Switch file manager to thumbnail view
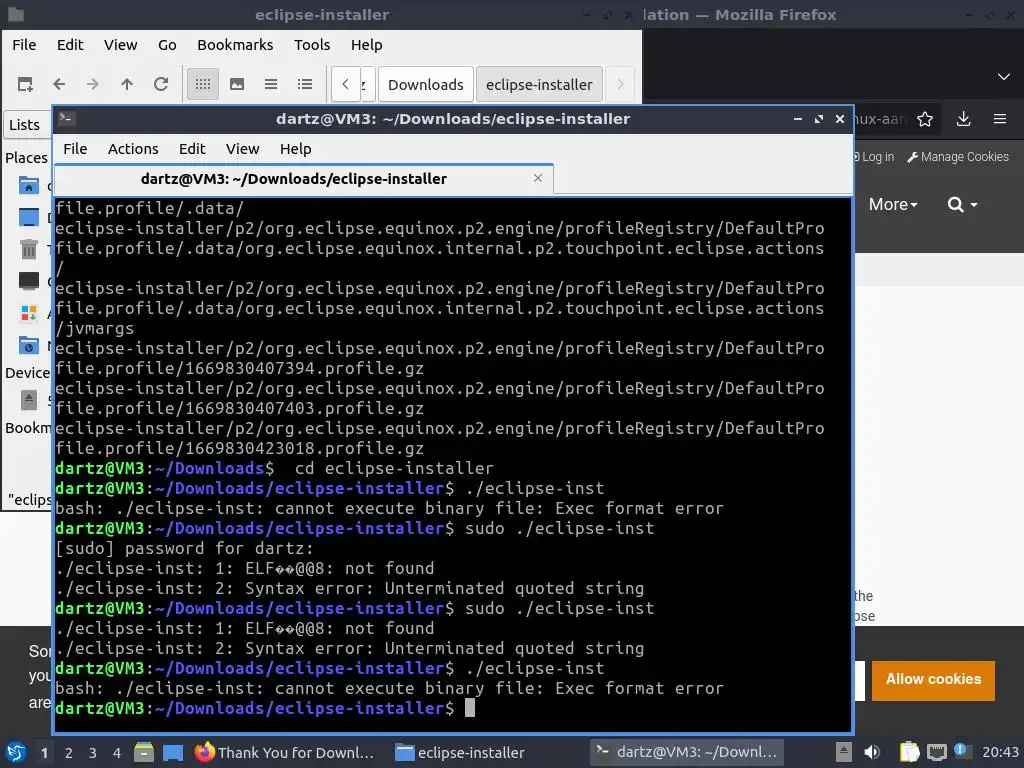The image size is (1024, 768). pyautogui.click(x=237, y=84)
